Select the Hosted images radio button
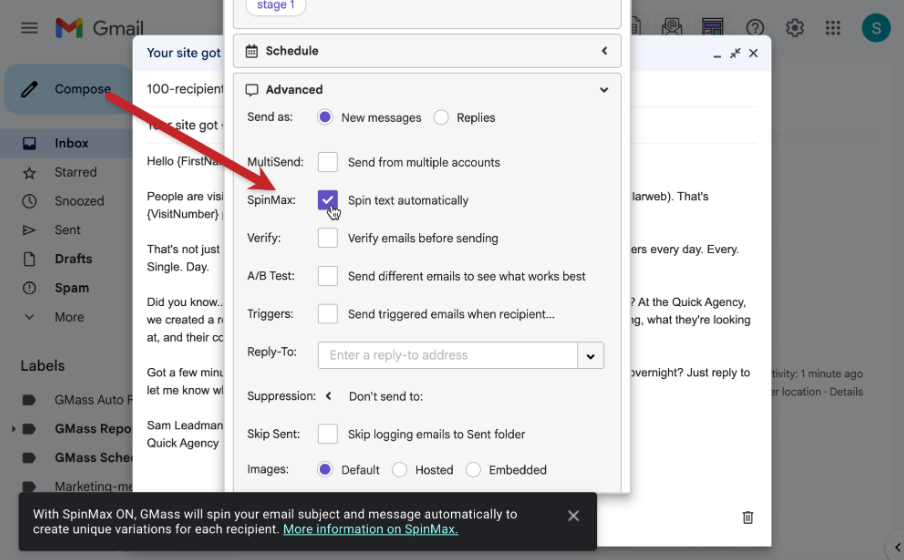The width and height of the screenshot is (904, 560). pos(400,469)
